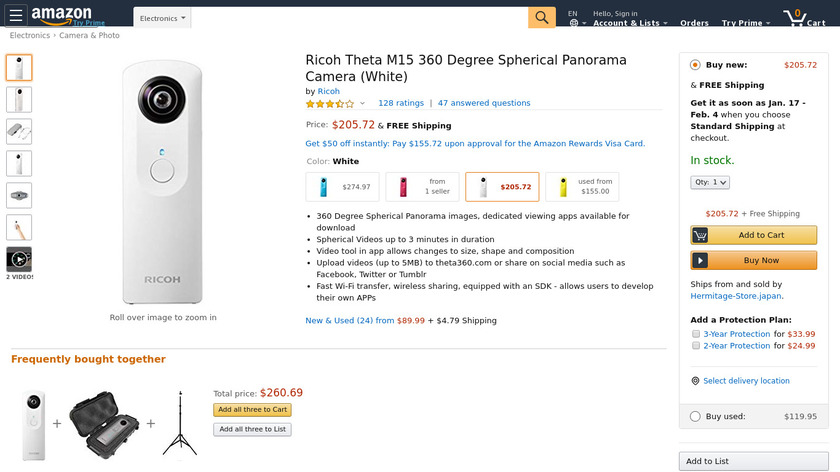
Task: Expand the Qty quantity dropdown
Action: click(710, 182)
